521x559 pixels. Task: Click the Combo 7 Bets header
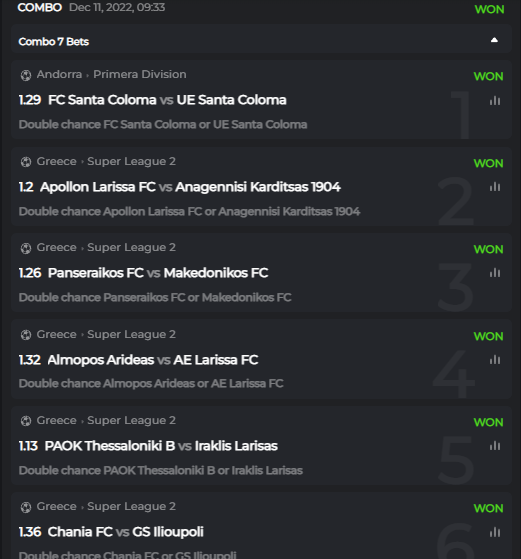(261, 39)
